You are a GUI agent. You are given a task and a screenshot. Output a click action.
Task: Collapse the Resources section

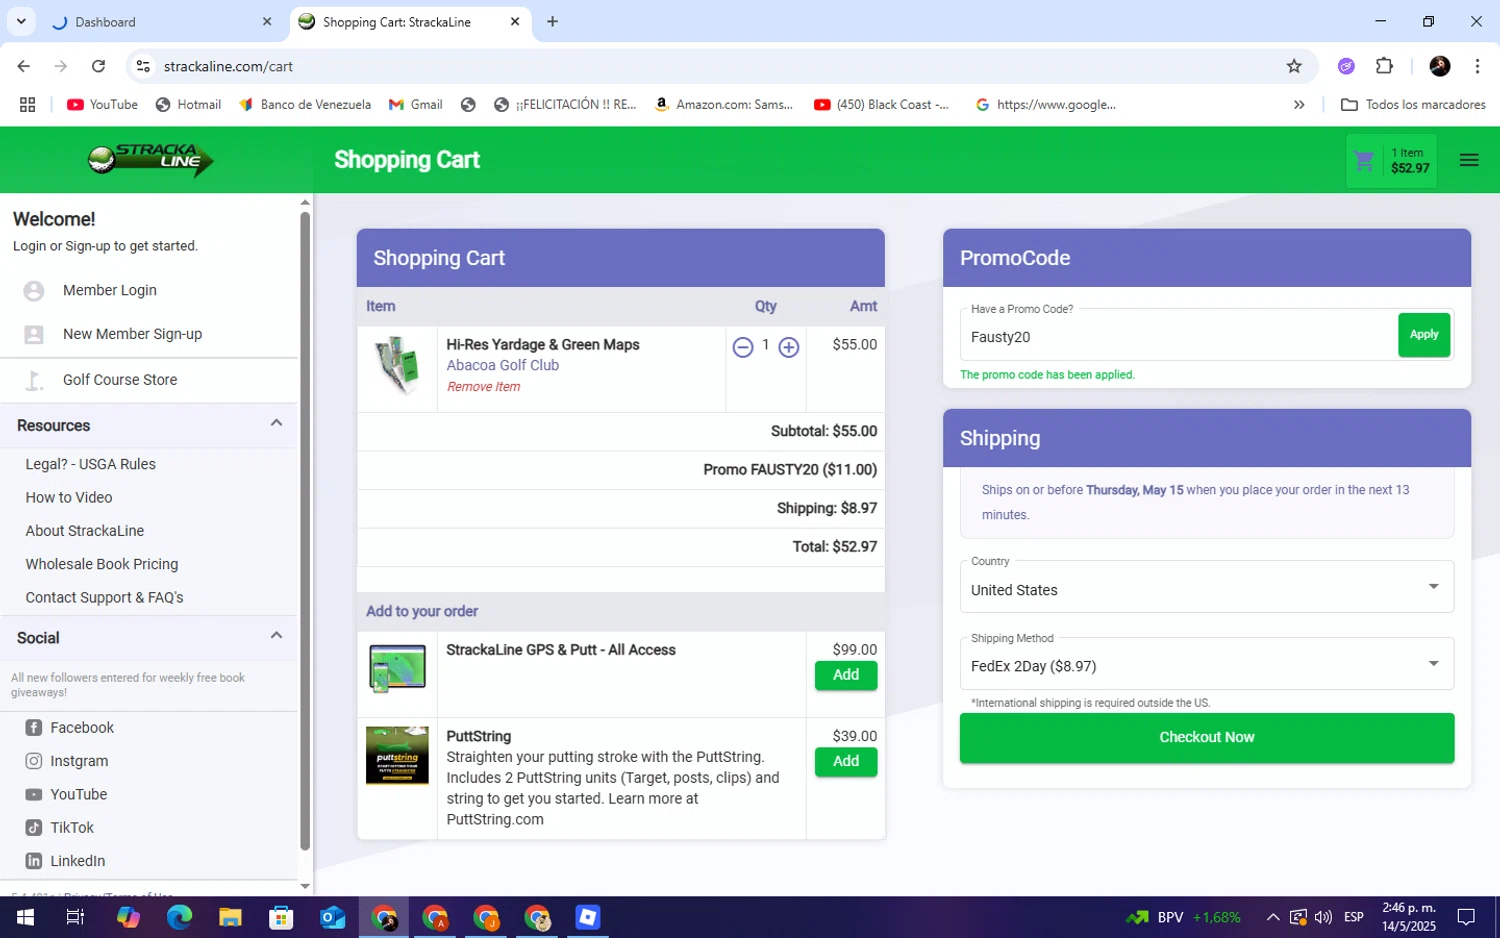(x=276, y=423)
